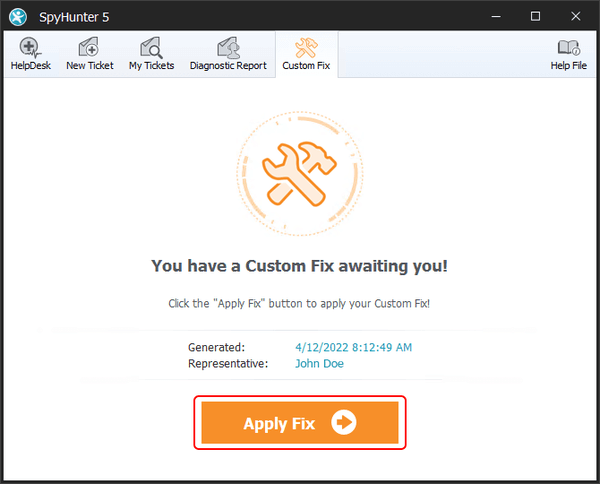
Task: Select the Diagnostic Report tab label
Action: pyautogui.click(x=228, y=66)
